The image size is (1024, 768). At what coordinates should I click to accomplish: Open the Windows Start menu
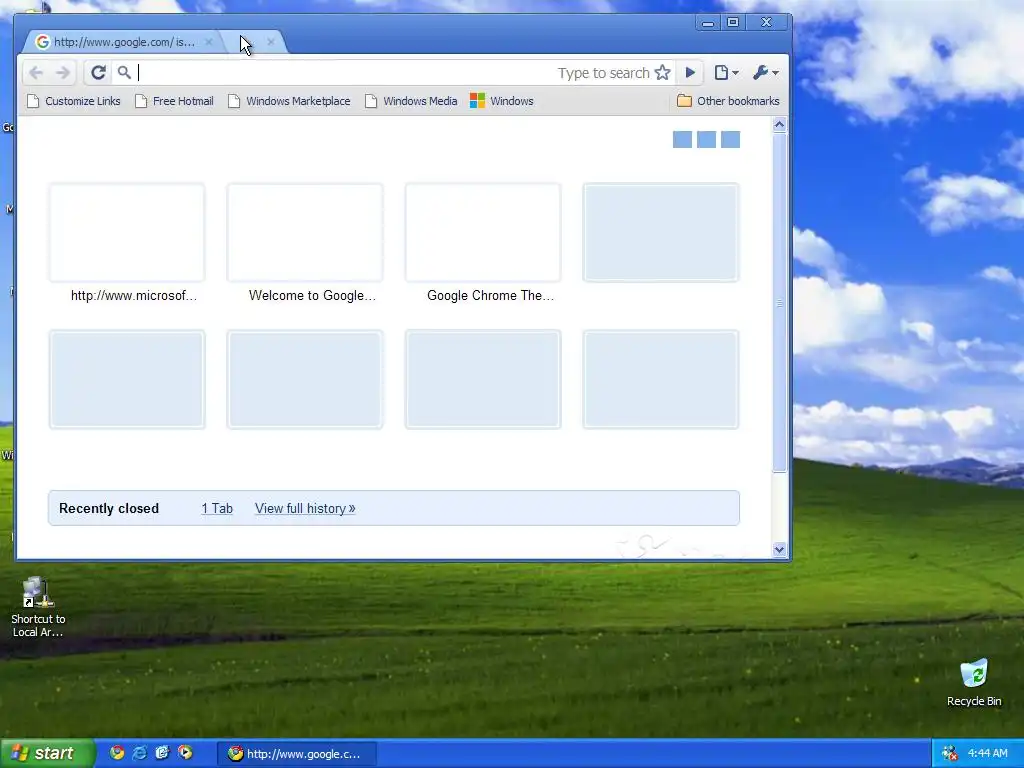[x=47, y=754]
